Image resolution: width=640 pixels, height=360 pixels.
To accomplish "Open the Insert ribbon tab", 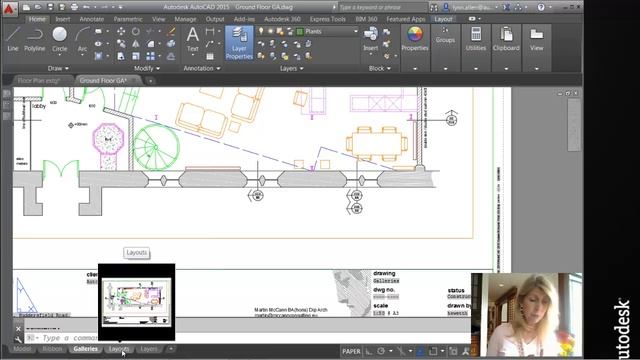I will tap(62, 19).
